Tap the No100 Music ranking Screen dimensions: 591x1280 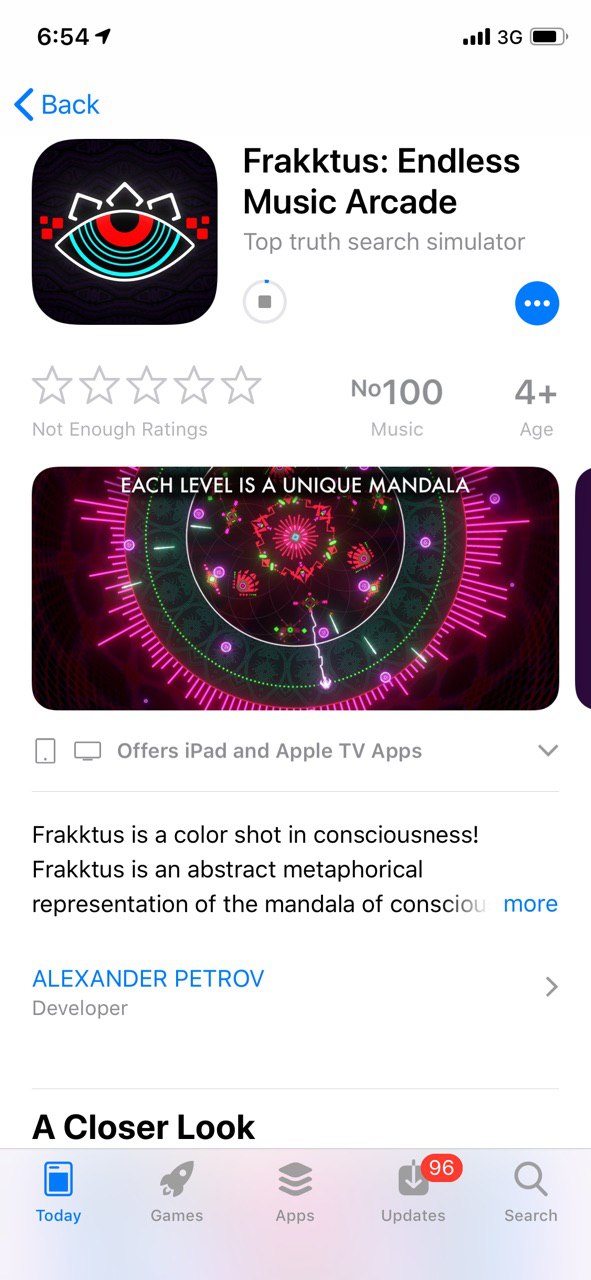click(397, 407)
